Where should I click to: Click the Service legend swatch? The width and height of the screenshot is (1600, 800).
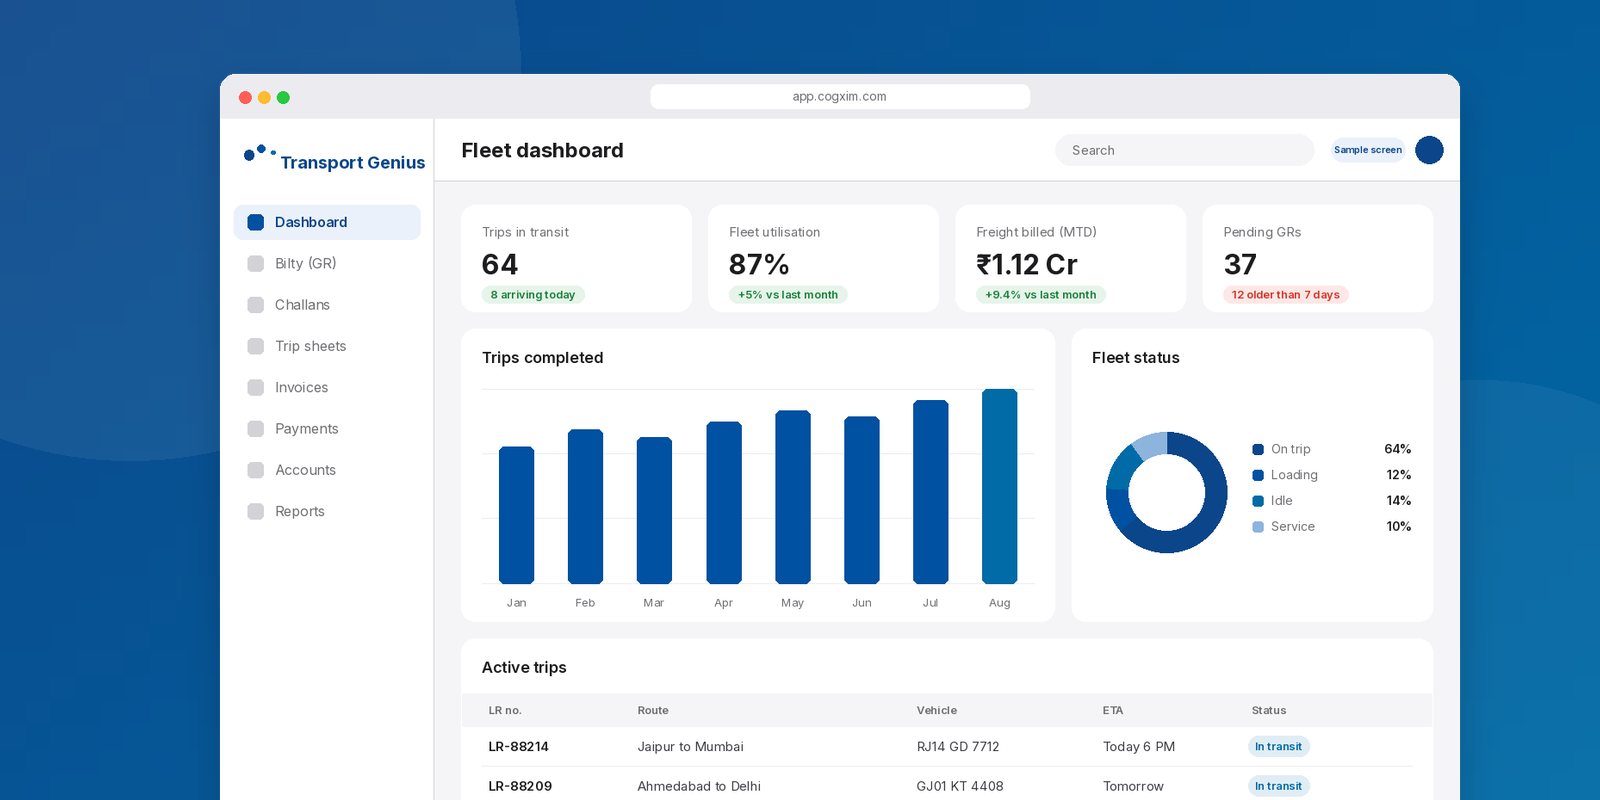click(1258, 527)
